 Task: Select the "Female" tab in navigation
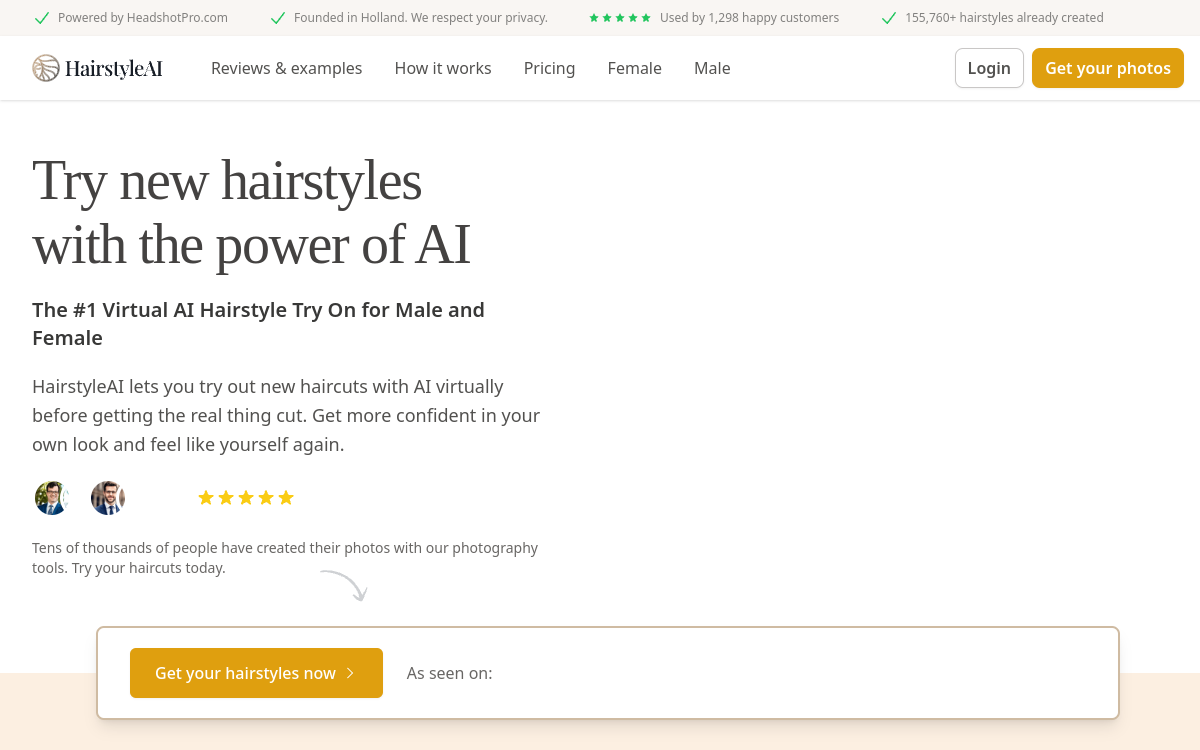tap(634, 68)
